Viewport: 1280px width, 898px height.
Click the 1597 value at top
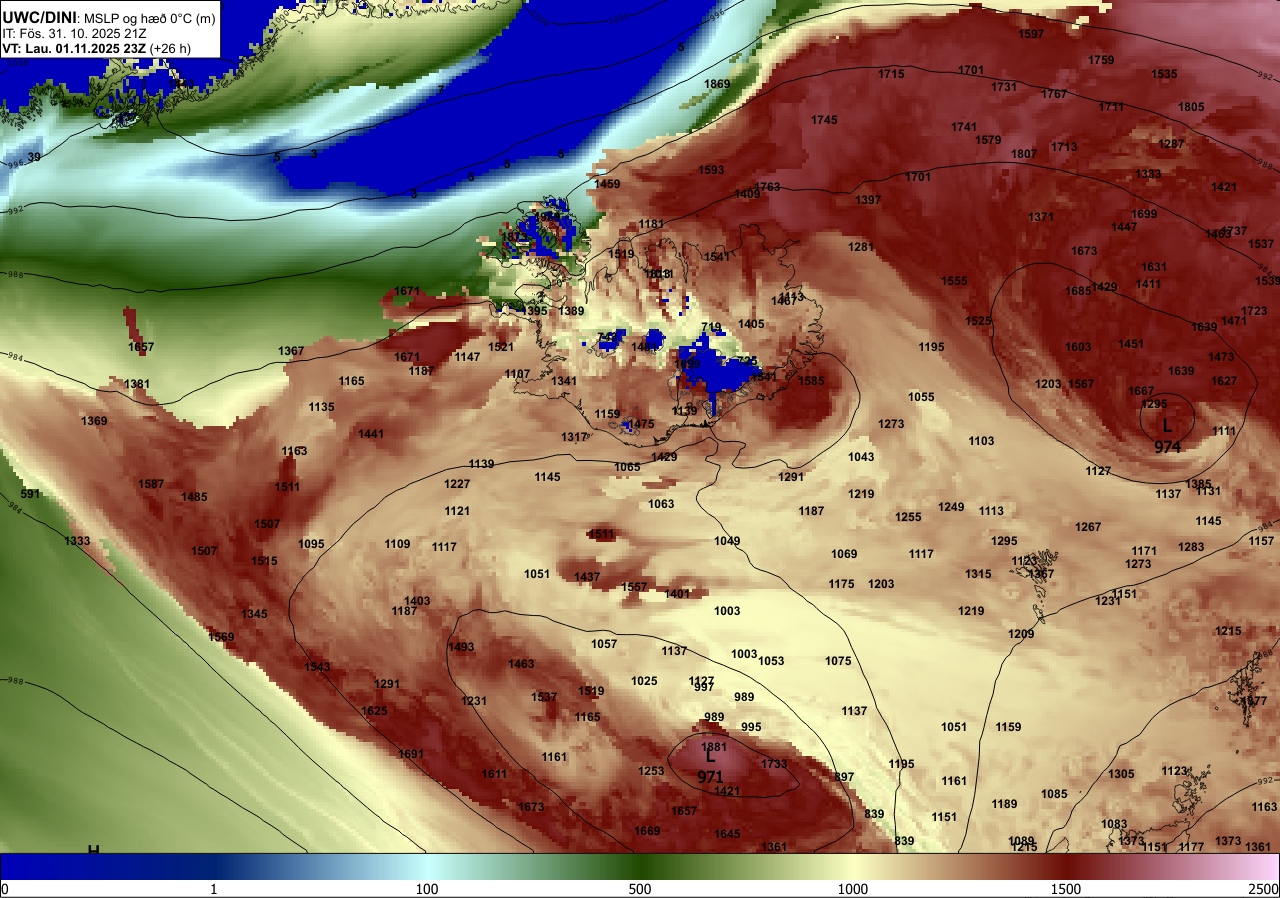click(1031, 34)
